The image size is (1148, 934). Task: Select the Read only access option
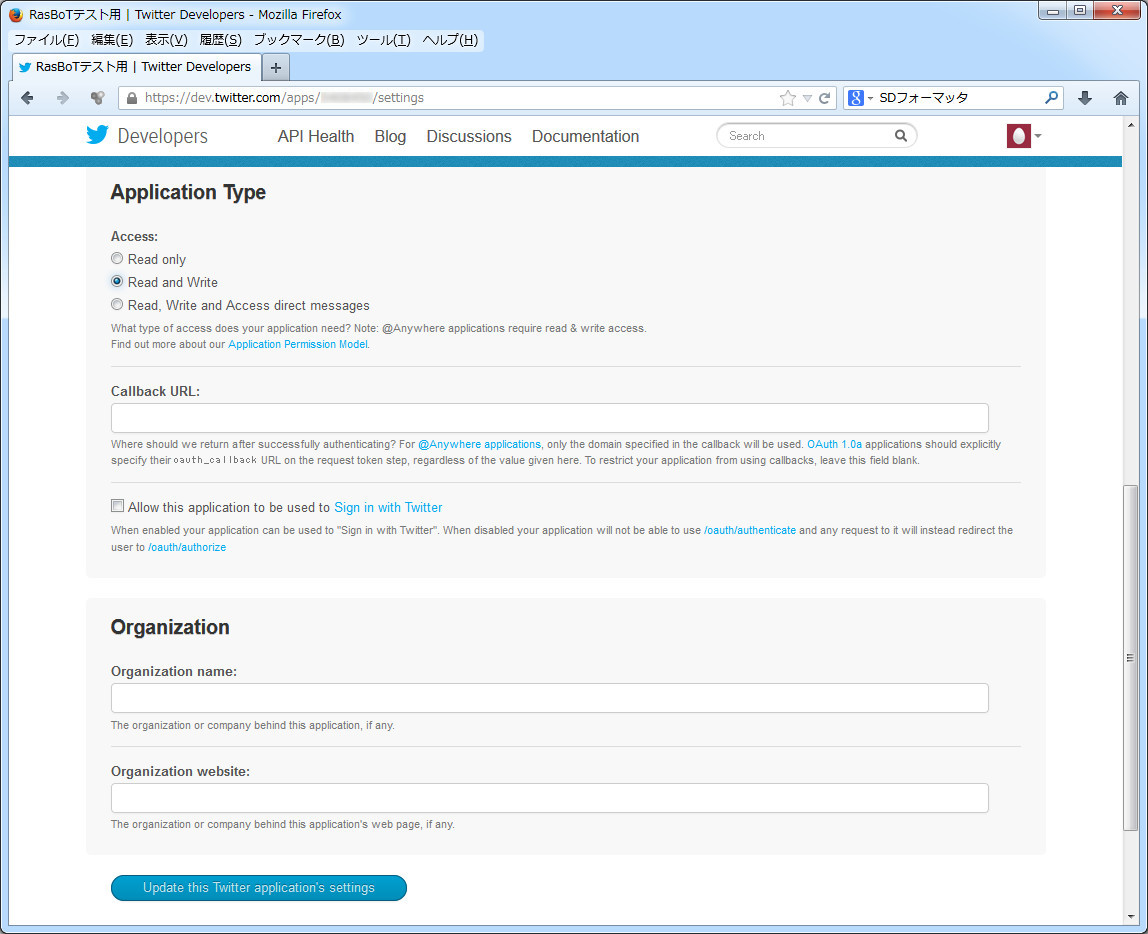116,258
